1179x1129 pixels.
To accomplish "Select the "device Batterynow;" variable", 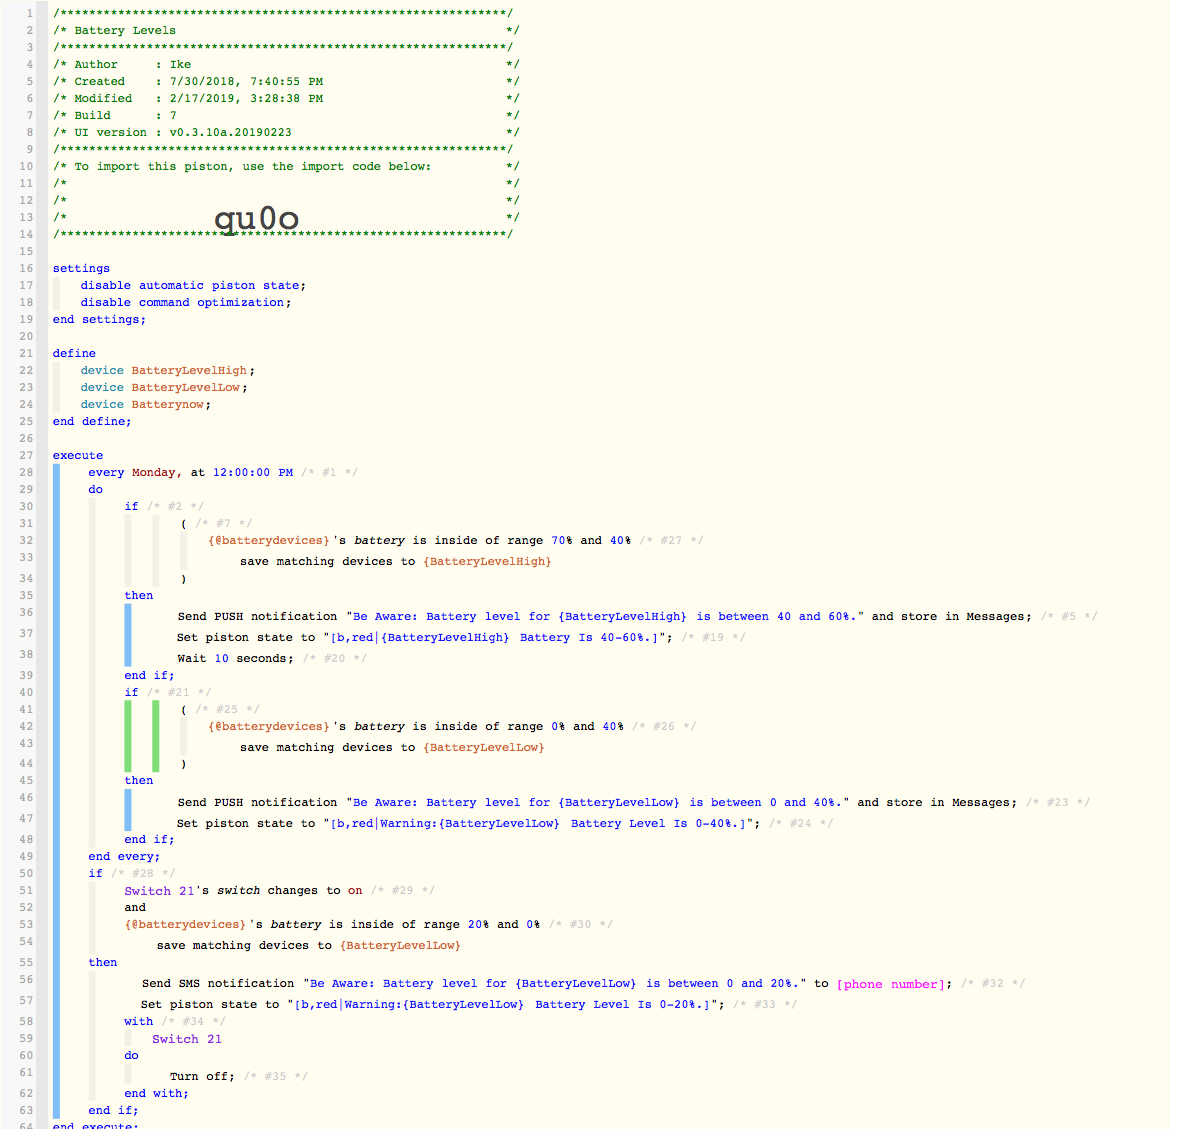I will (146, 404).
